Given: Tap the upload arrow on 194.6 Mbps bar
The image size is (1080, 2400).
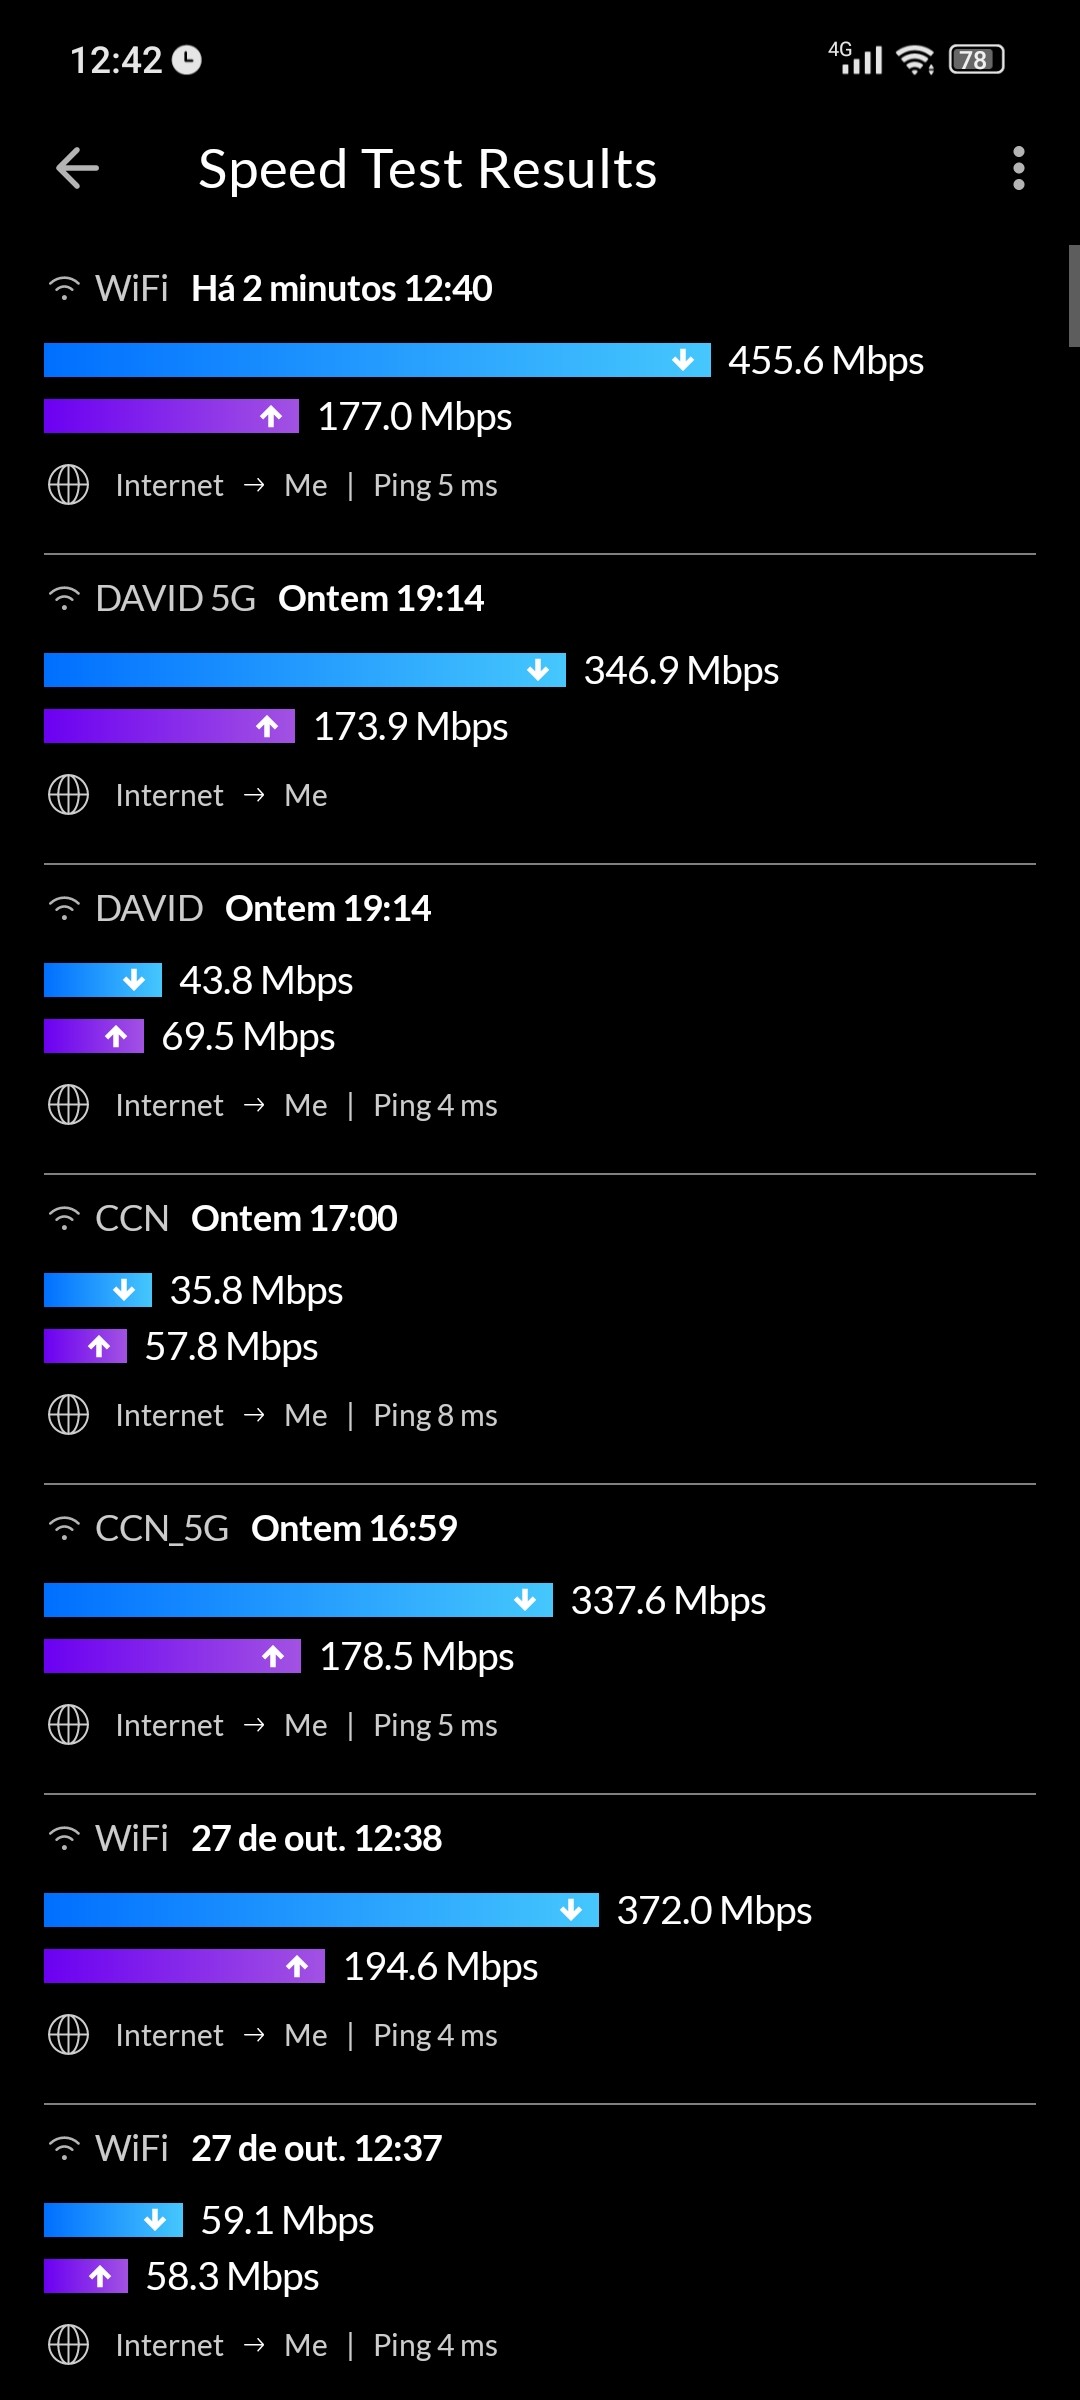Looking at the screenshot, I should 297,1966.
